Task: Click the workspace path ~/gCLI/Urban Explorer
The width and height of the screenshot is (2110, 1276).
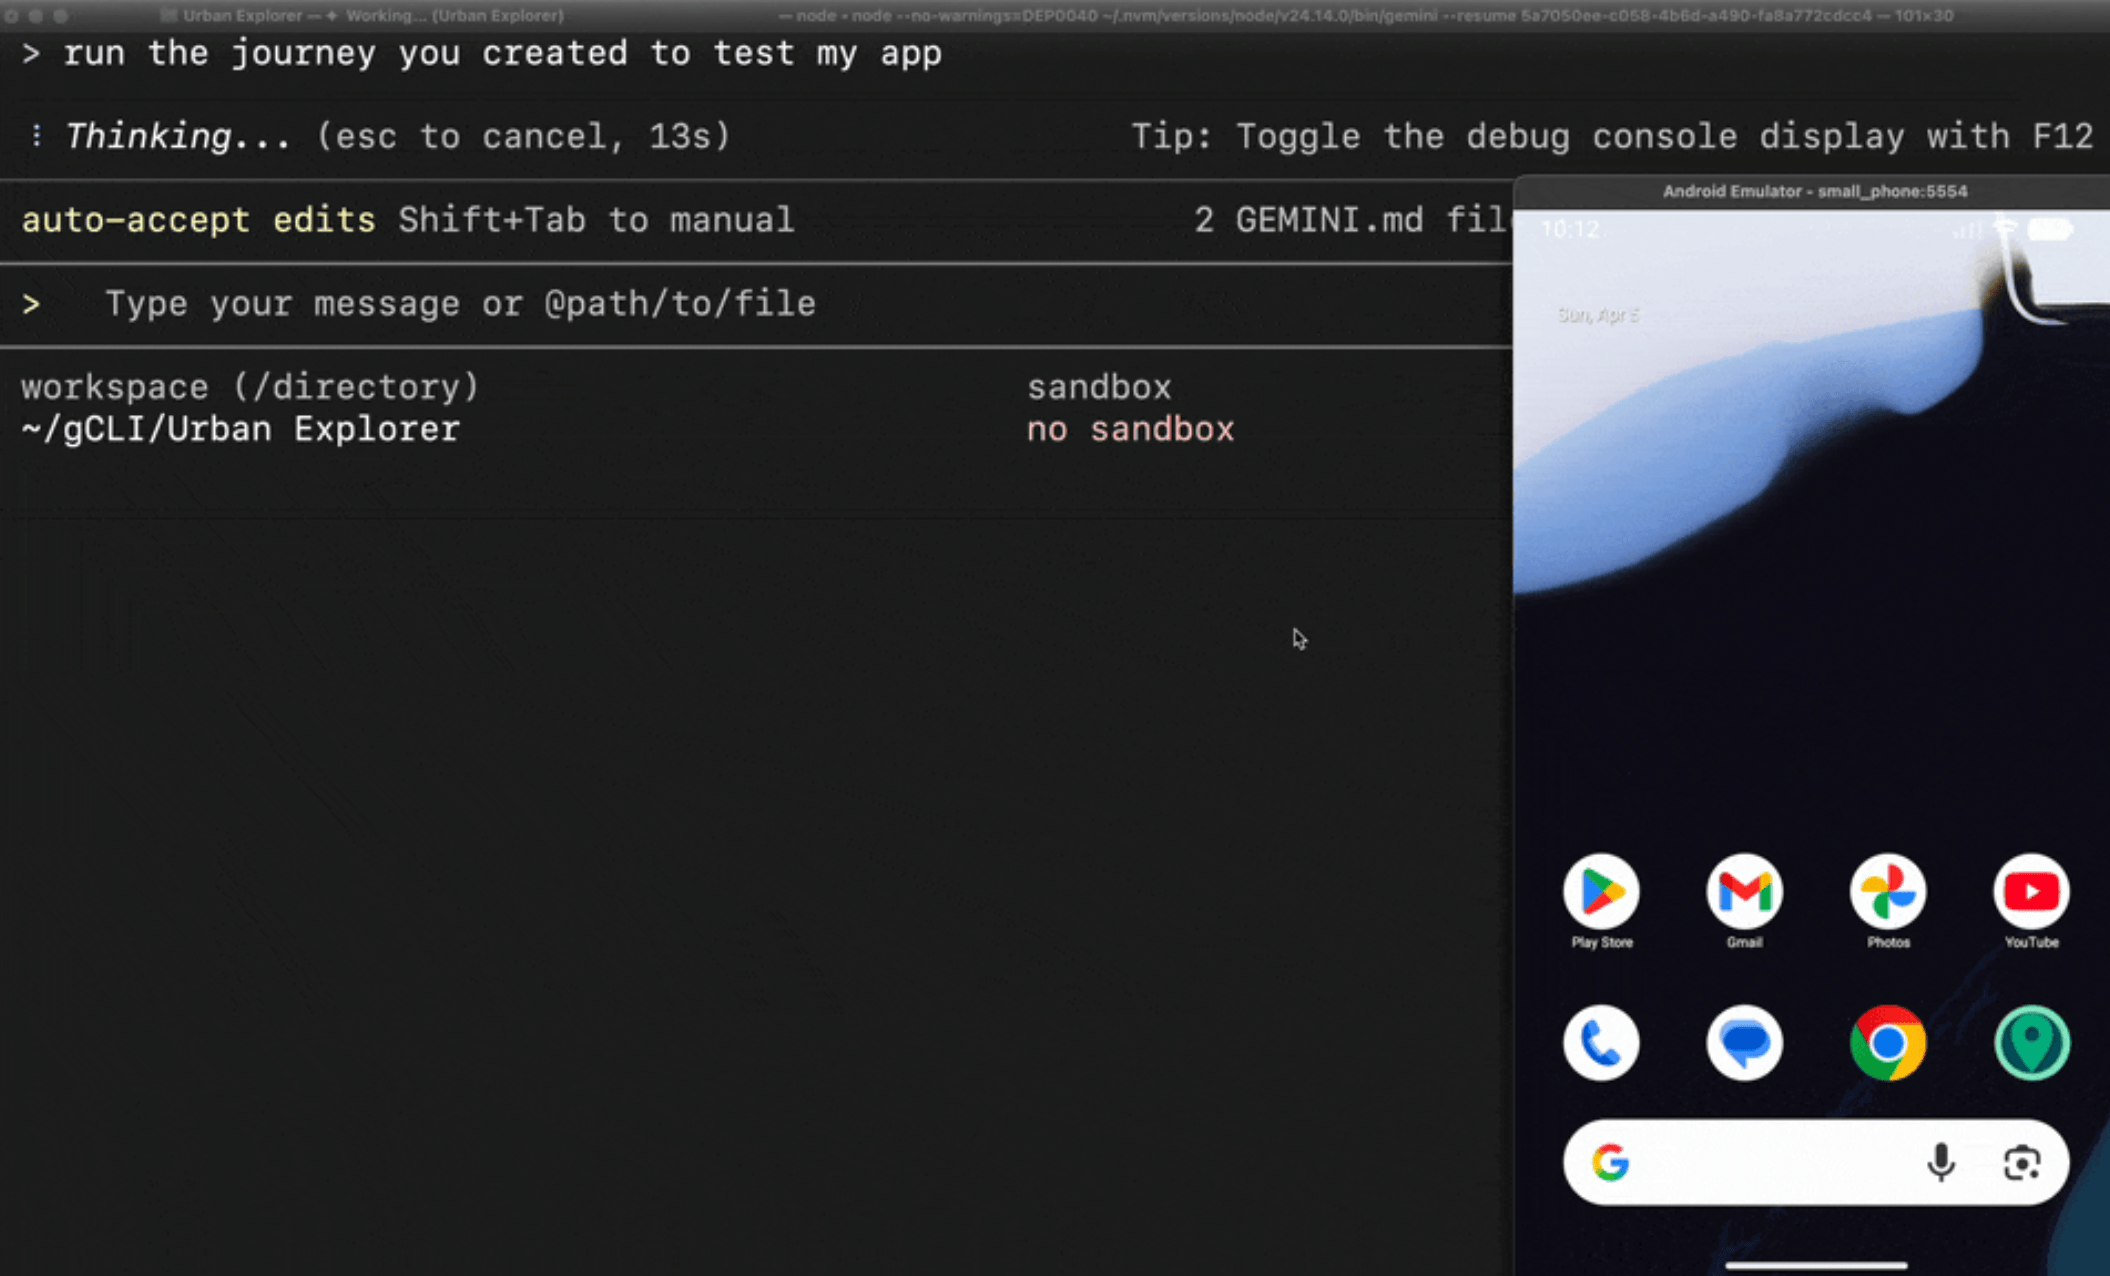Action: coord(240,428)
